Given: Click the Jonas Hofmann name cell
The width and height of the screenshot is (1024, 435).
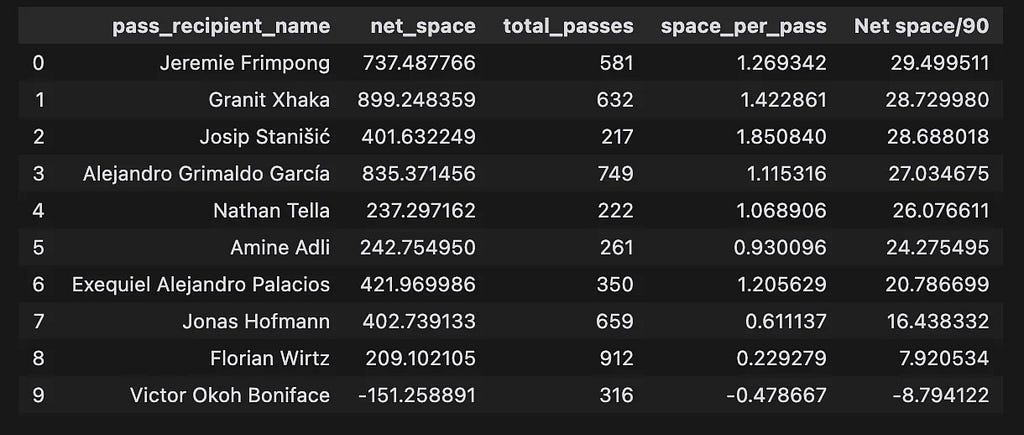Looking at the screenshot, I should pos(256,322).
